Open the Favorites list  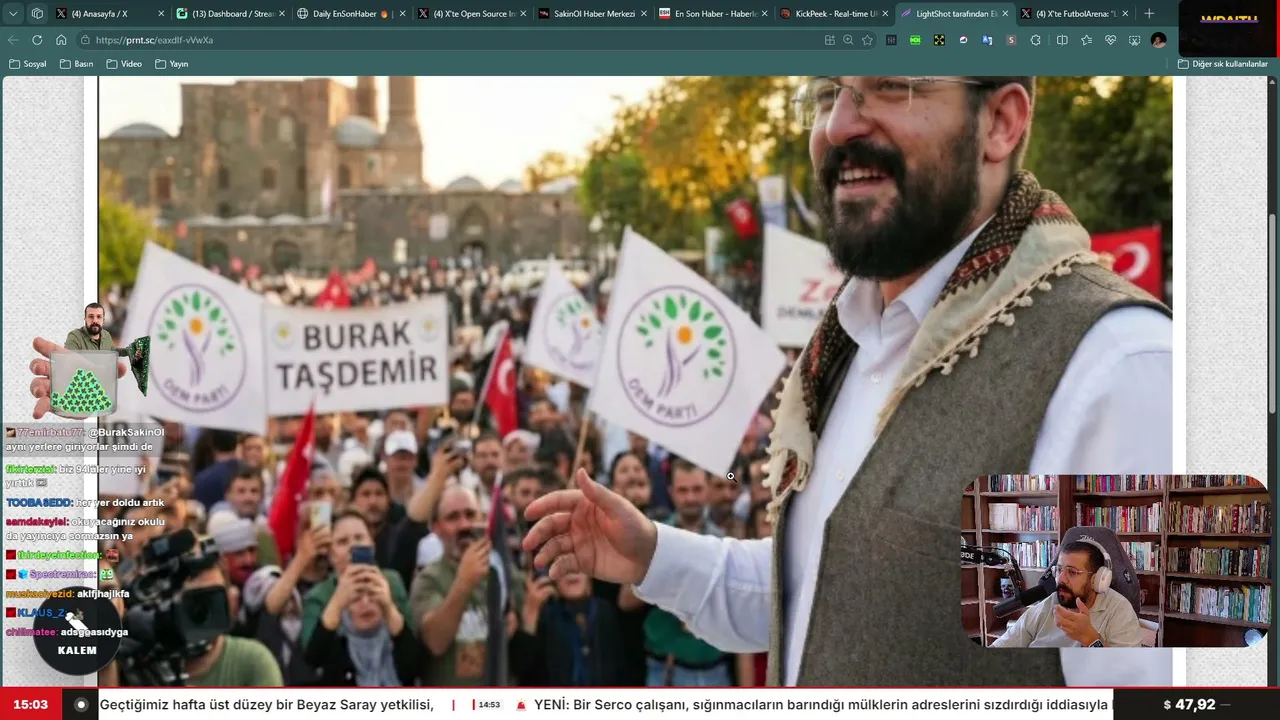point(1086,40)
